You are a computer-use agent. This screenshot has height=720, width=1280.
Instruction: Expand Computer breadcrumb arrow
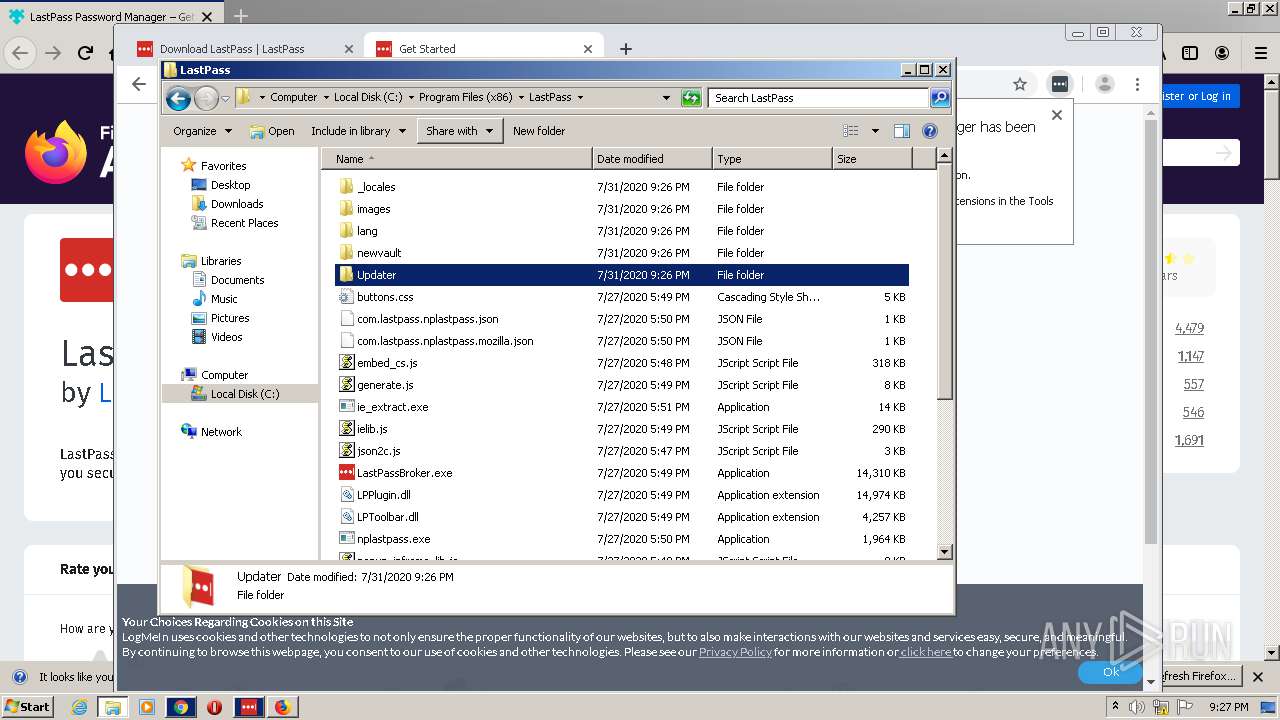pyautogui.click(x=325, y=98)
